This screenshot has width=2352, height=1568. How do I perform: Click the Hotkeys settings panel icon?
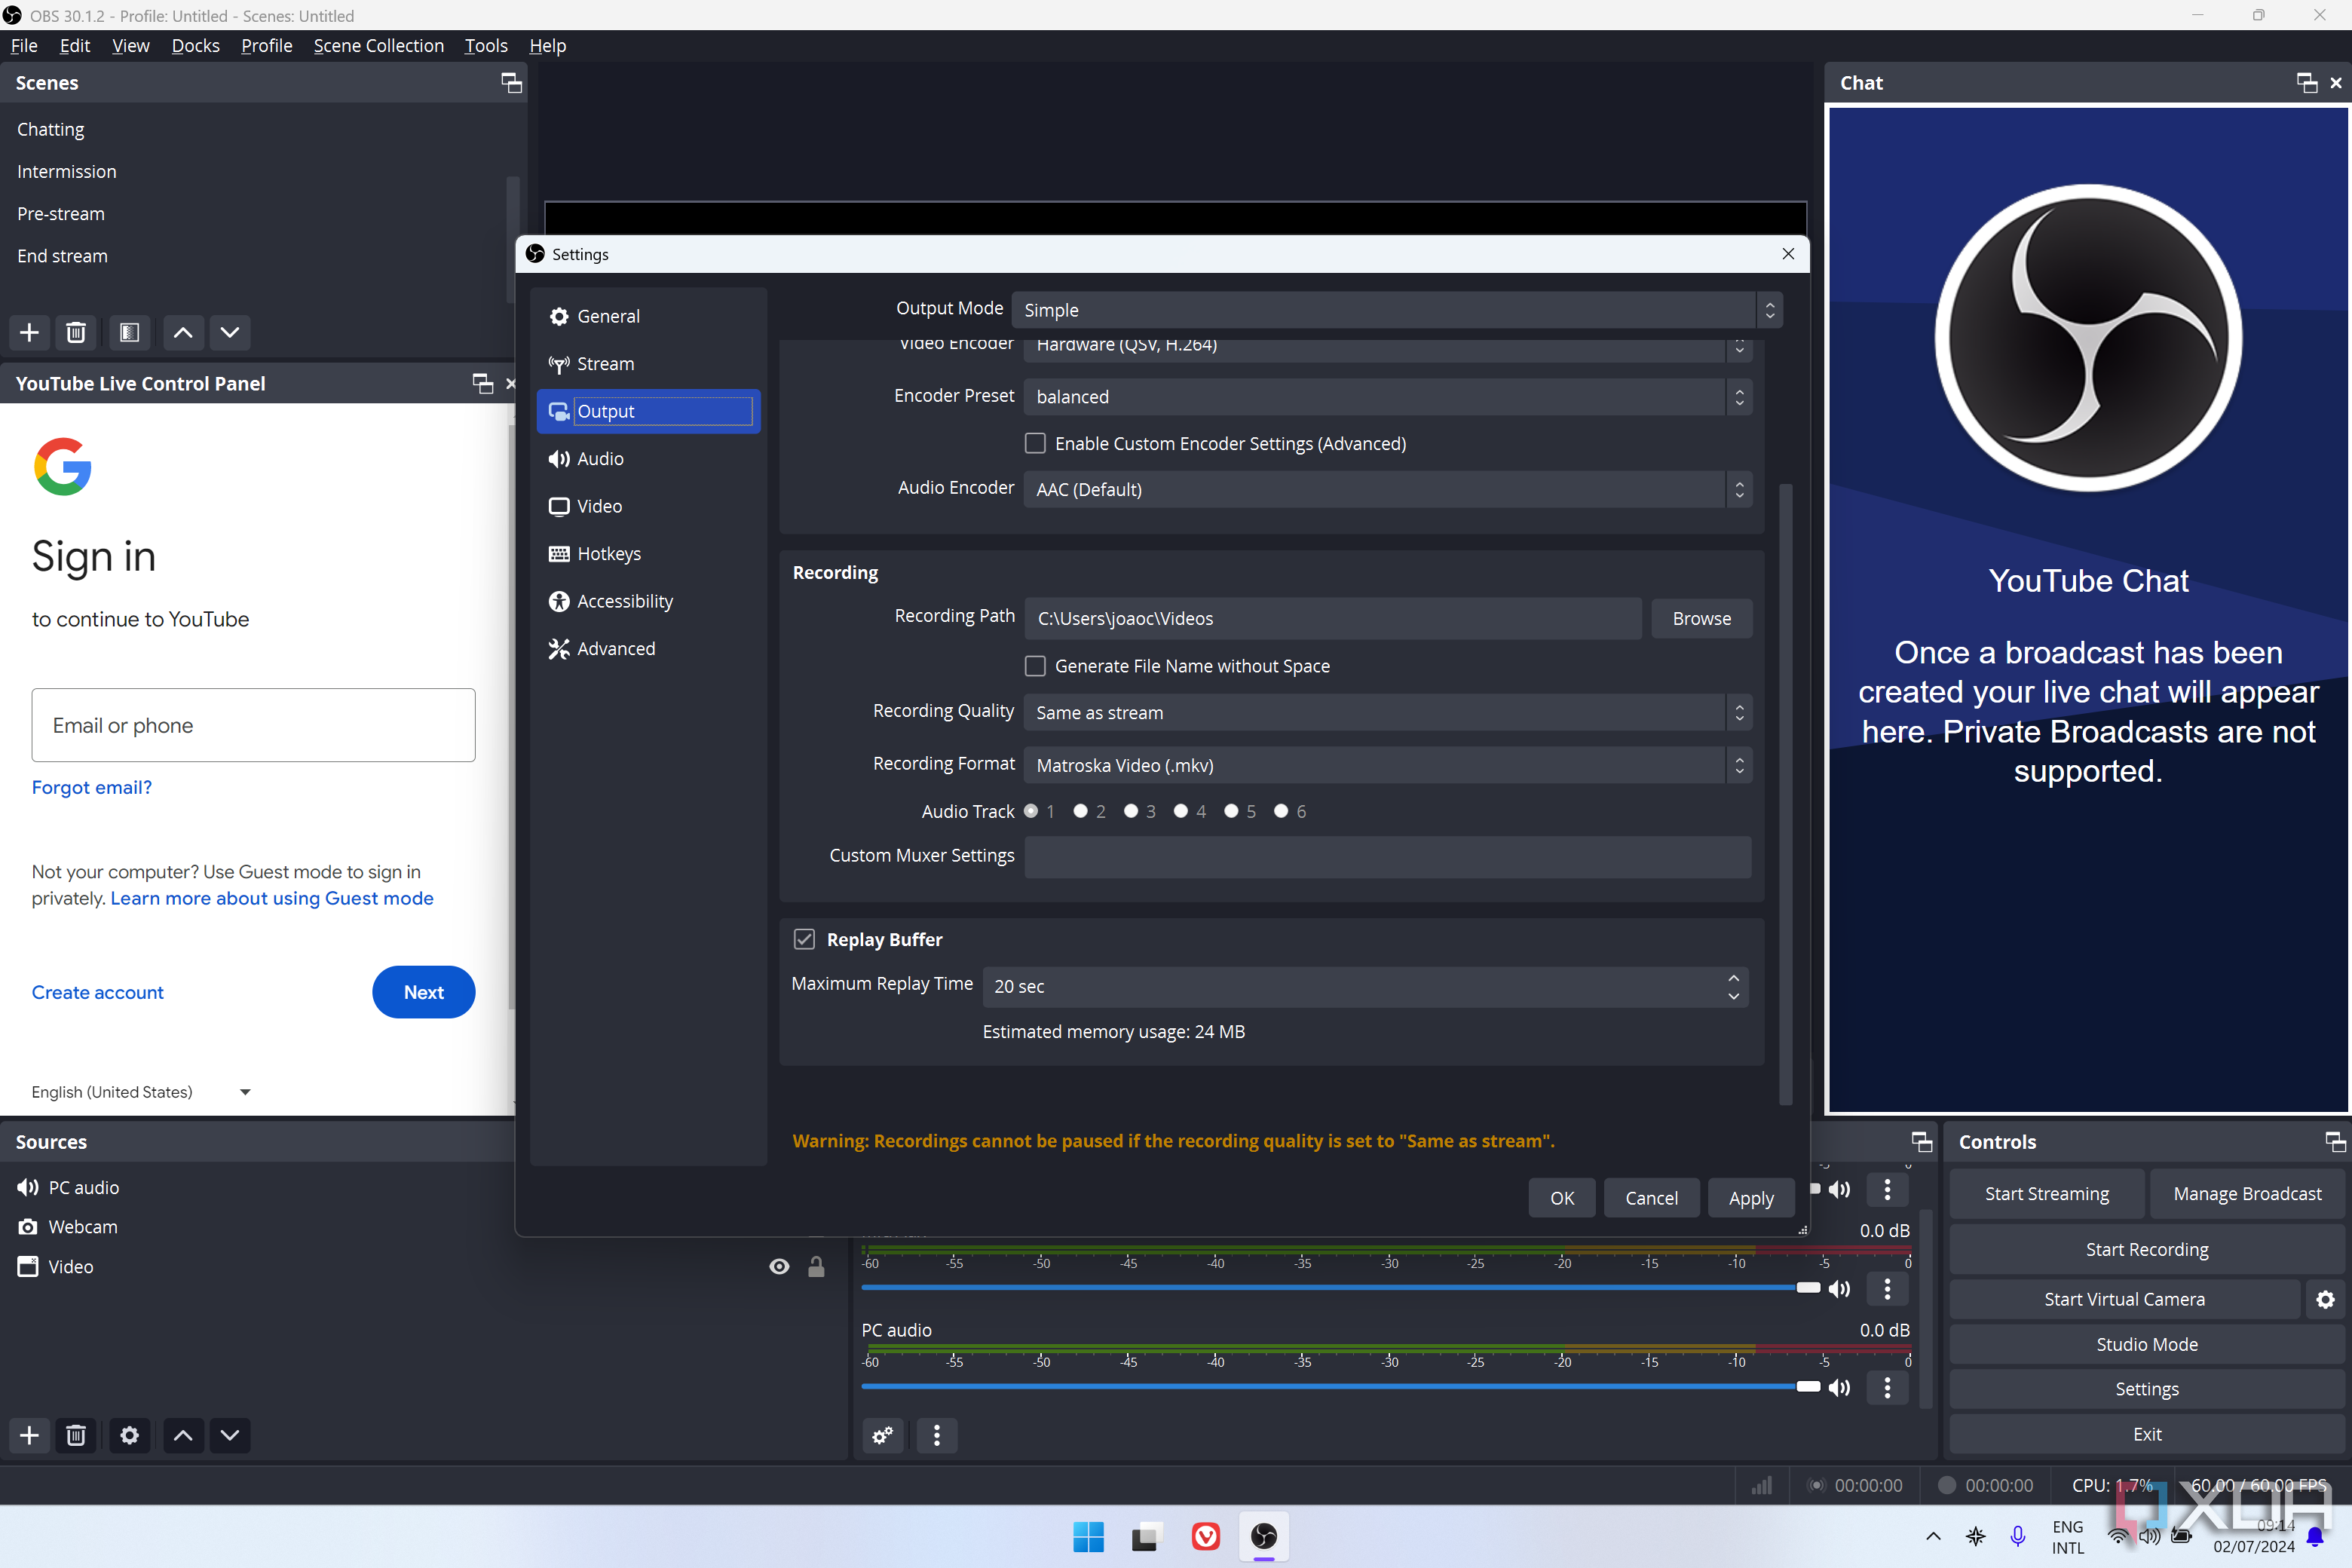560,553
